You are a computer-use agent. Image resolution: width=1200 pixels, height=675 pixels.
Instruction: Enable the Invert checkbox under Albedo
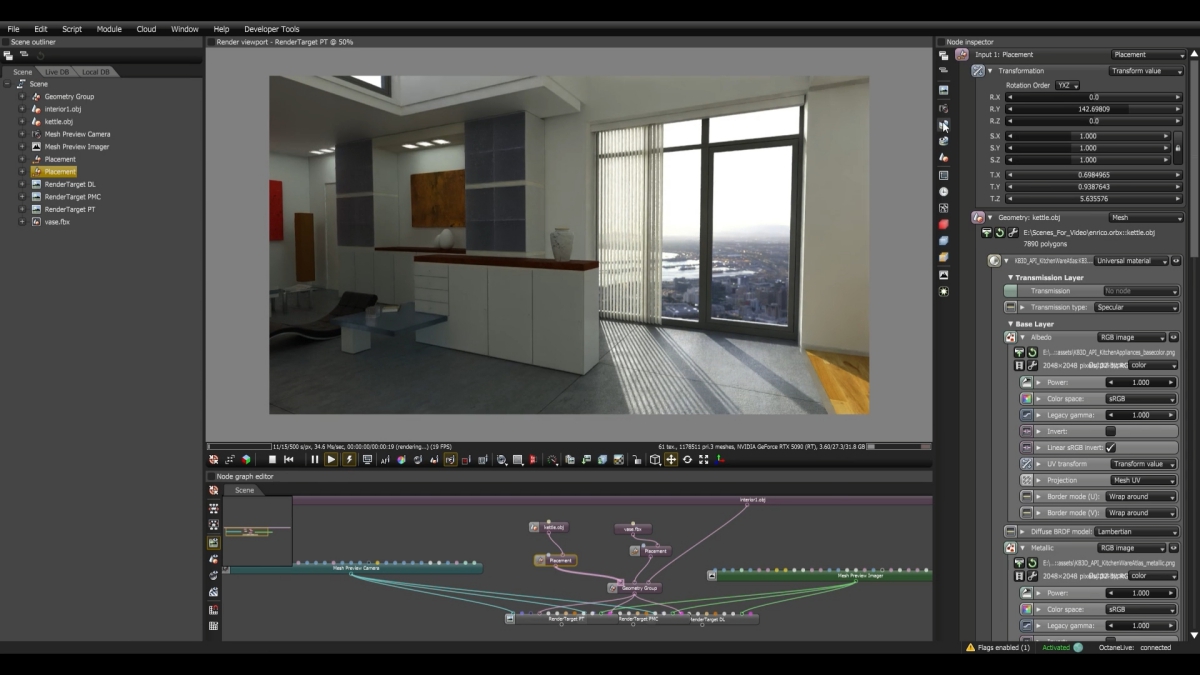(x=1110, y=431)
